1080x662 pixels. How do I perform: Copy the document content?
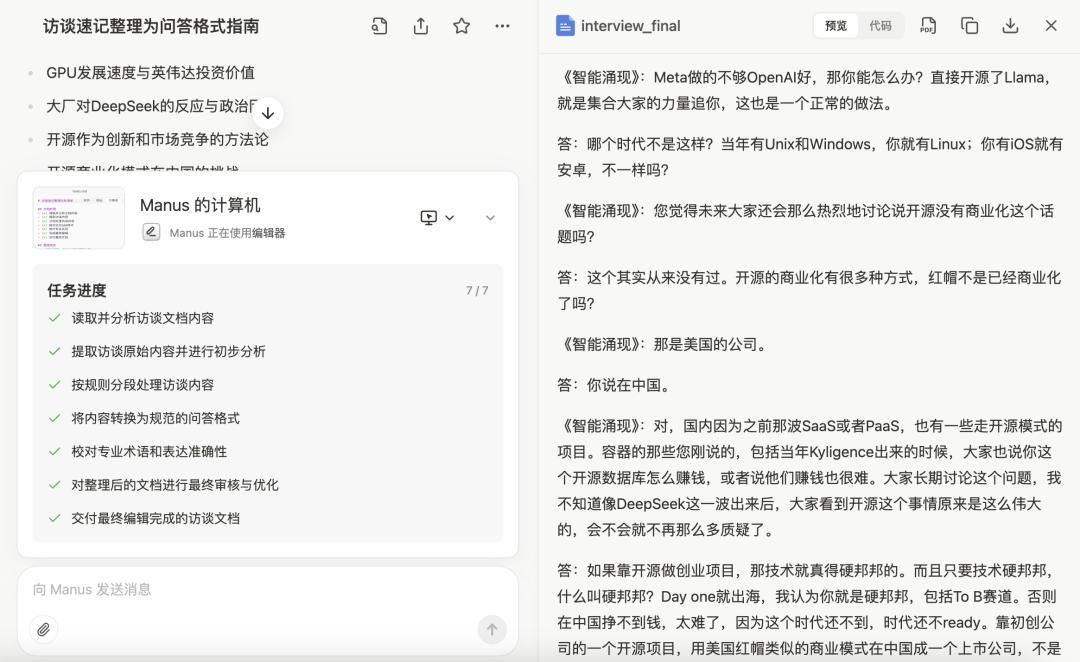969,26
